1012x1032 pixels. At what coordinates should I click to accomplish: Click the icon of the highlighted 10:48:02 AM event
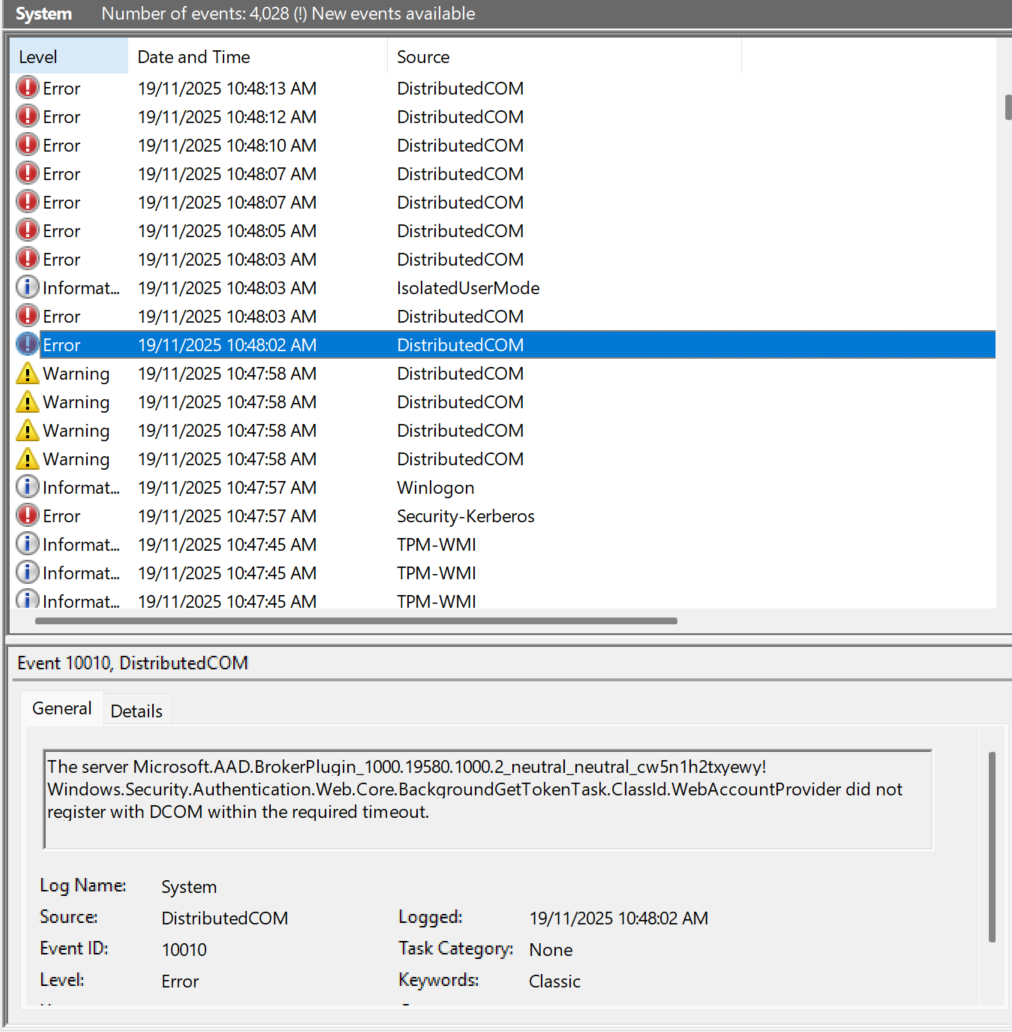[x=27, y=344]
